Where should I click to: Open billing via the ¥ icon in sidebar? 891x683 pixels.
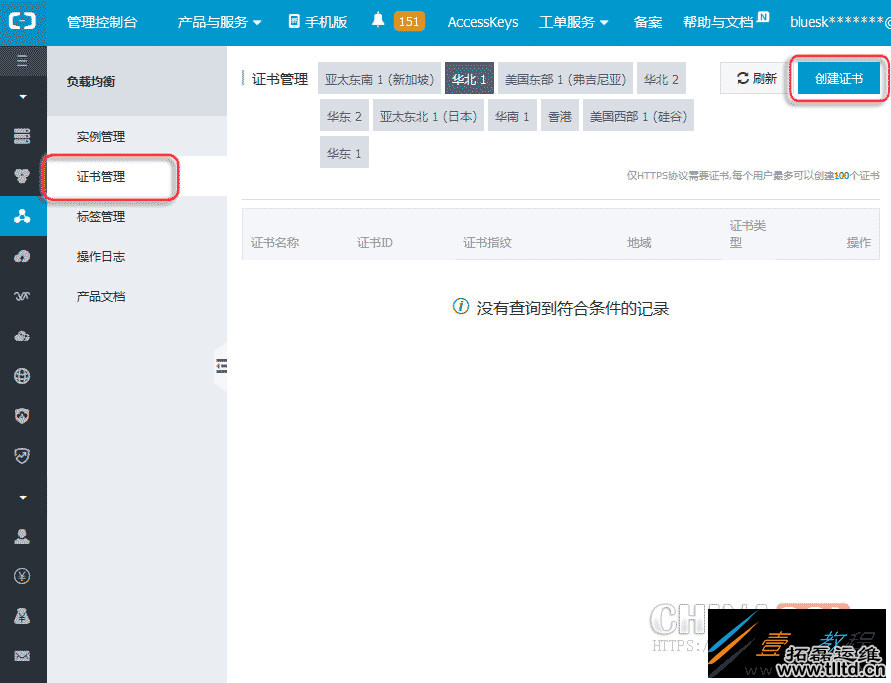(x=22, y=575)
